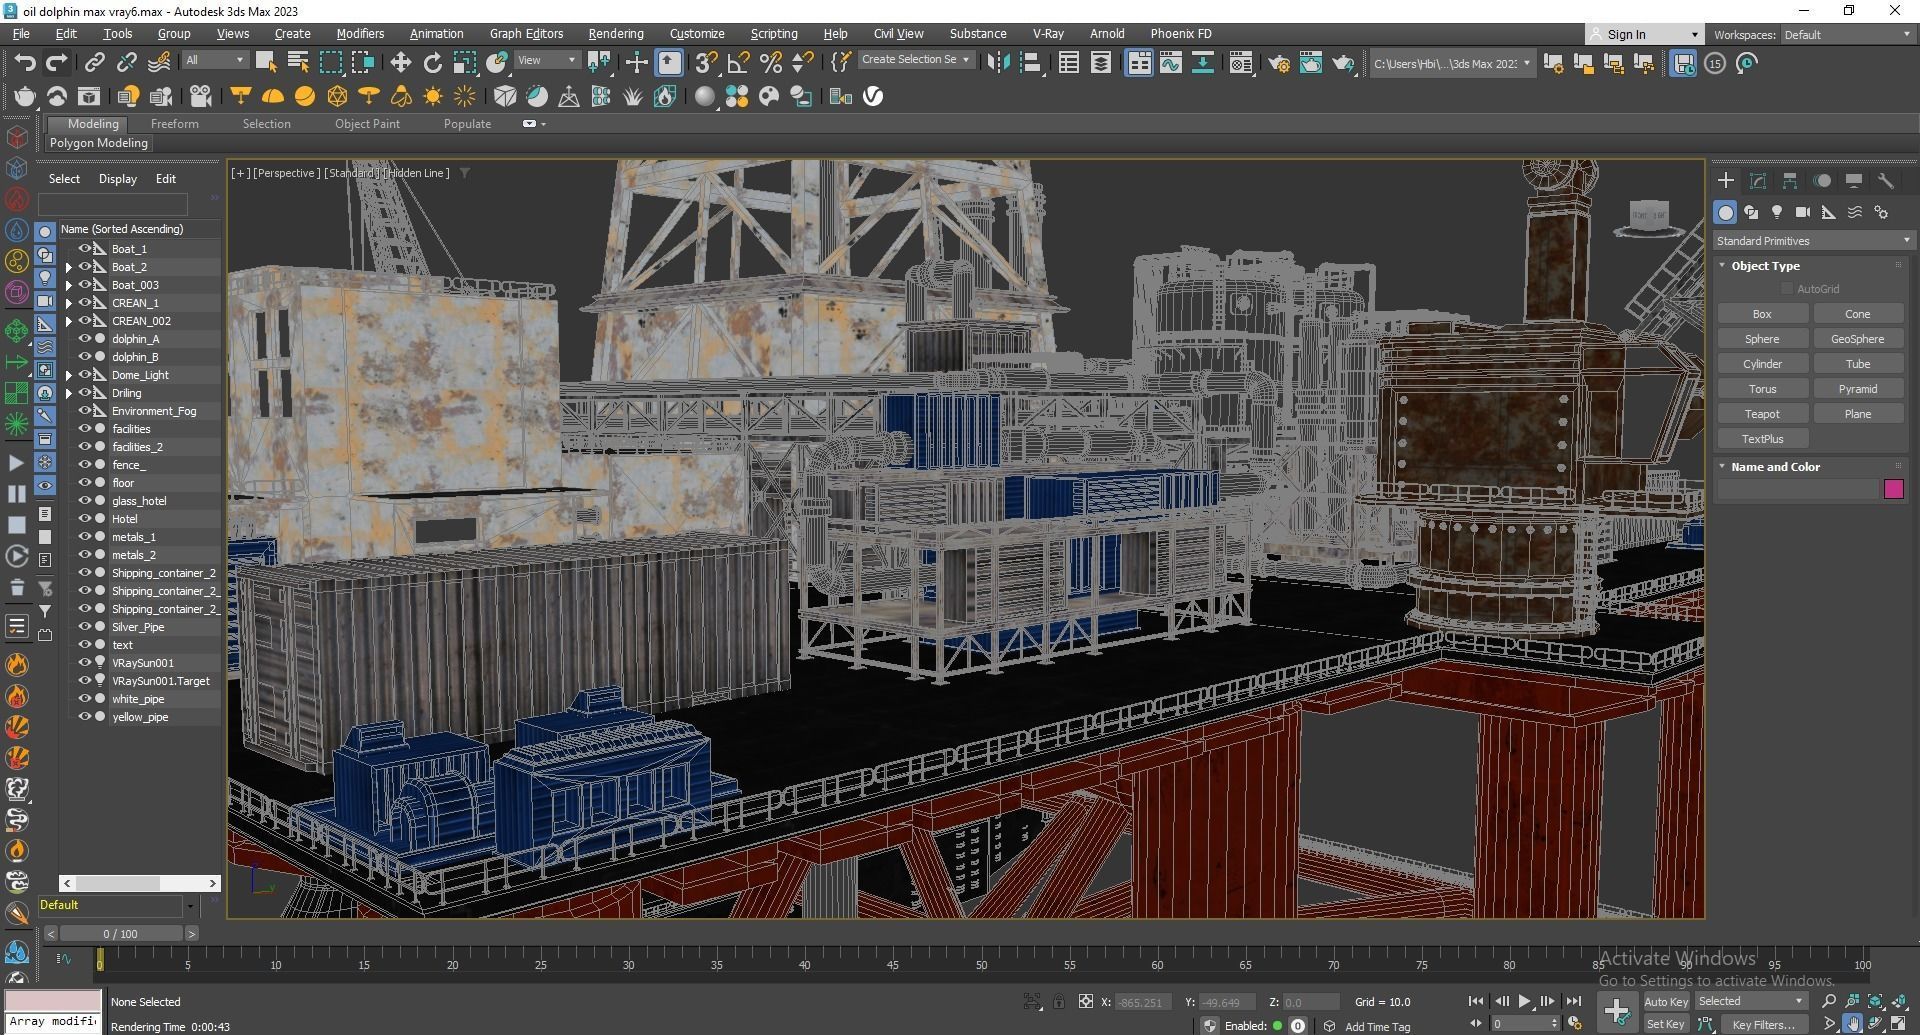Viewport: 1920px width, 1035px height.
Task: Click the pink object color swatch
Action: pyautogui.click(x=1893, y=489)
